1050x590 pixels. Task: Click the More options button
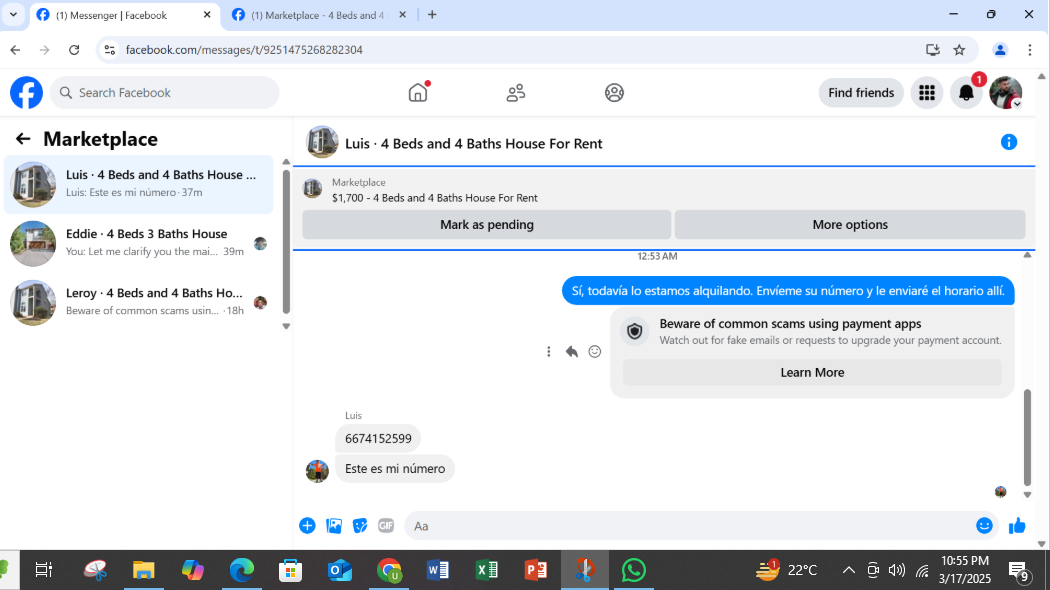pyautogui.click(x=850, y=224)
